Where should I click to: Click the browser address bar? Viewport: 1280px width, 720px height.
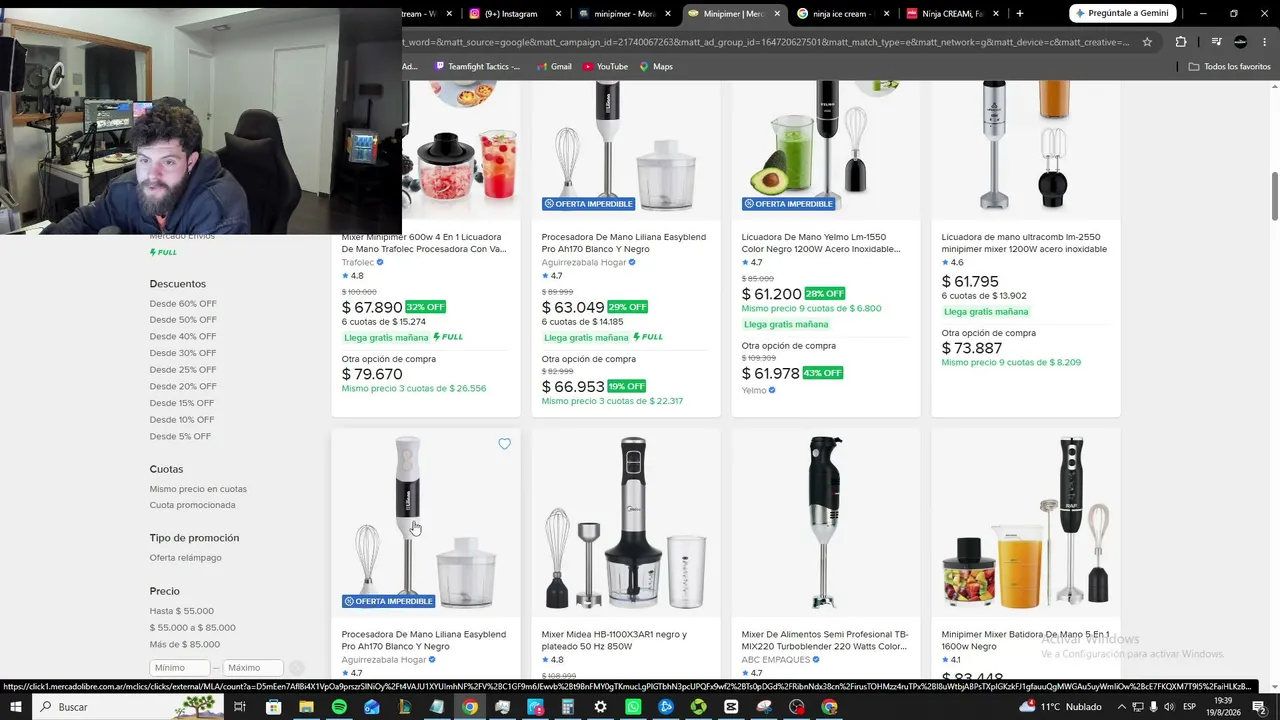pyautogui.click(x=765, y=42)
